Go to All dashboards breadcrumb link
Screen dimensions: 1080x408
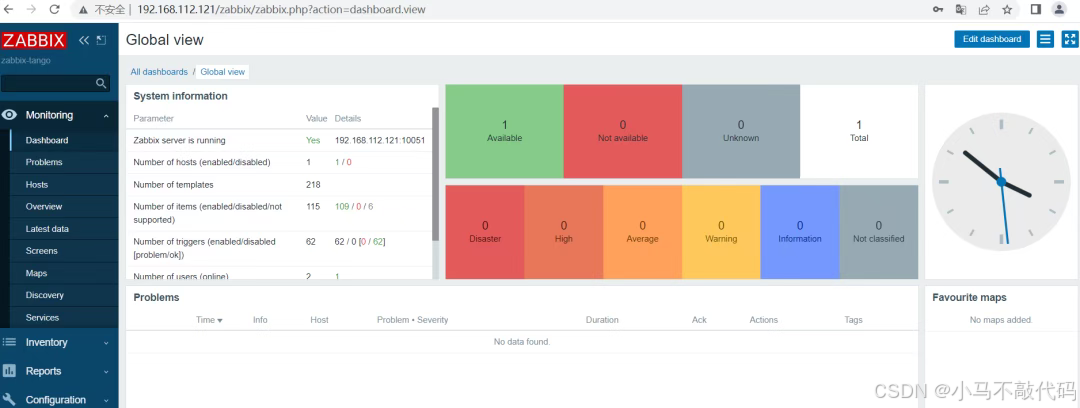click(159, 72)
